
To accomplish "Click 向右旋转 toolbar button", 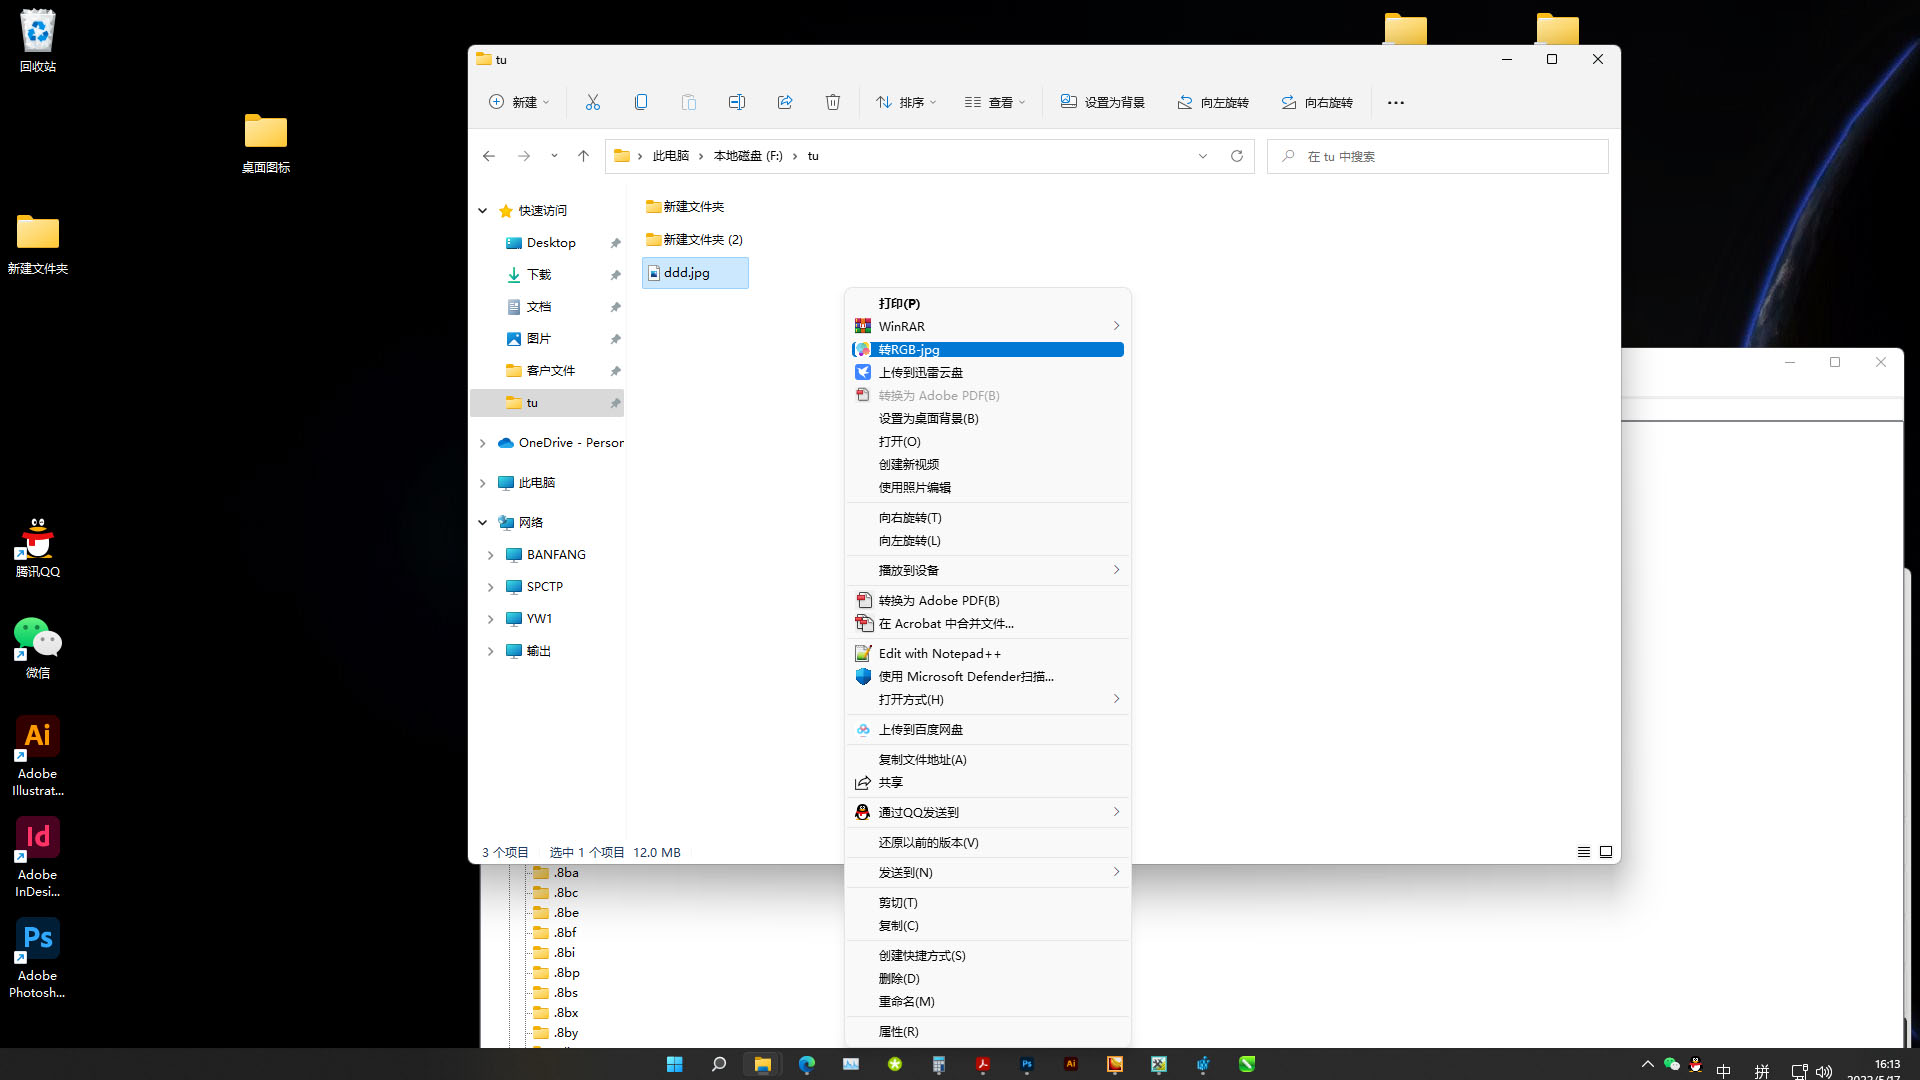I will pyautogui.click(x=1317, y=102).
